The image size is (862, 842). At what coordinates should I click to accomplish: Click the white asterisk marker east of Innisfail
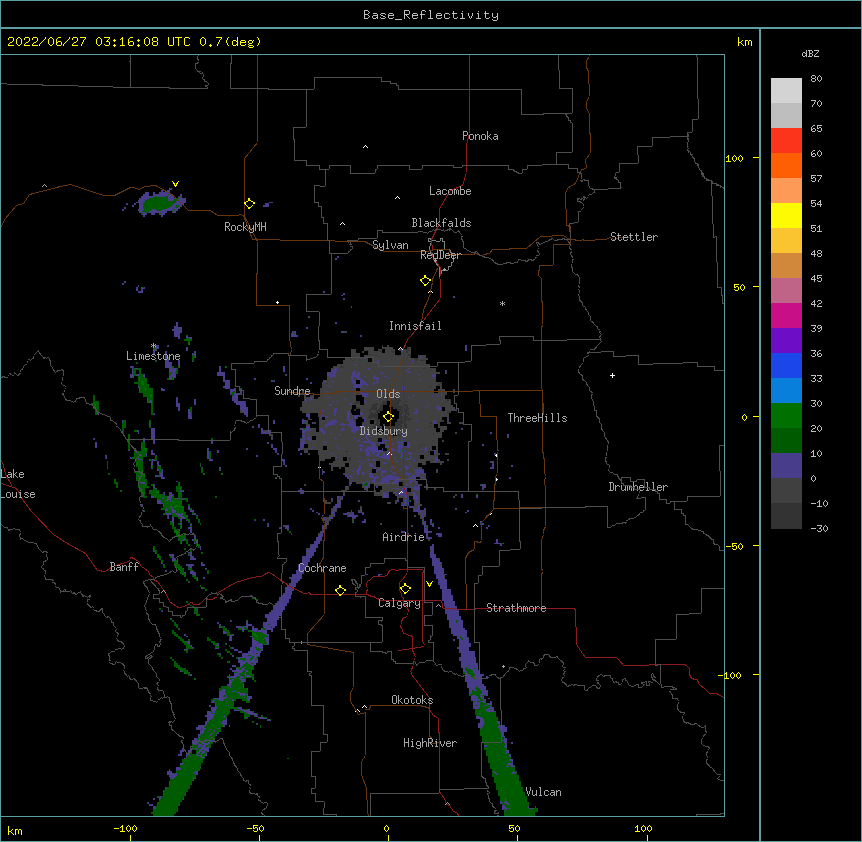pyautogui.click(x=502, y=303)
